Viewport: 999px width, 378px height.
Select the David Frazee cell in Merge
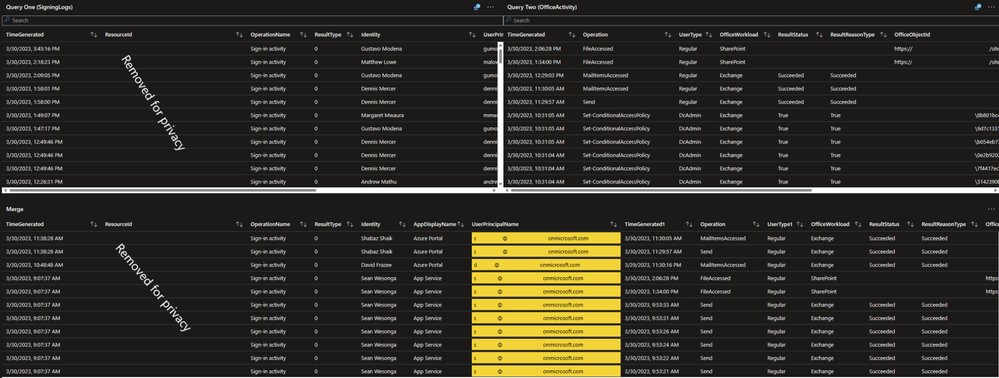click(x=378, y=265)
